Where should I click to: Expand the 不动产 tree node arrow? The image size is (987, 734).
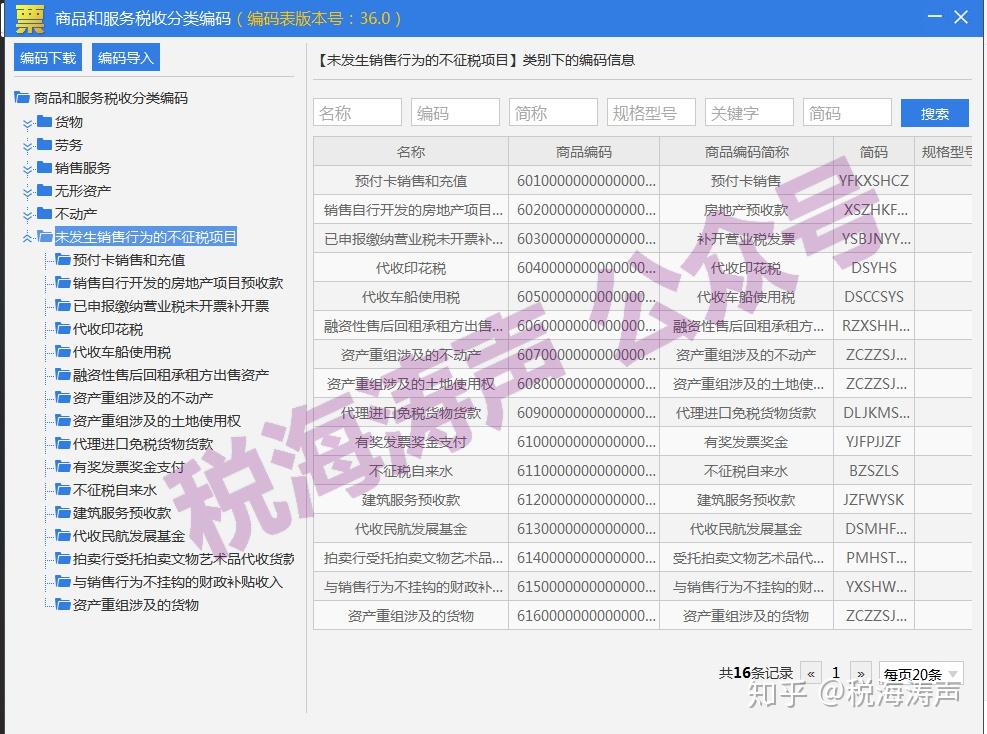[27, 215]
